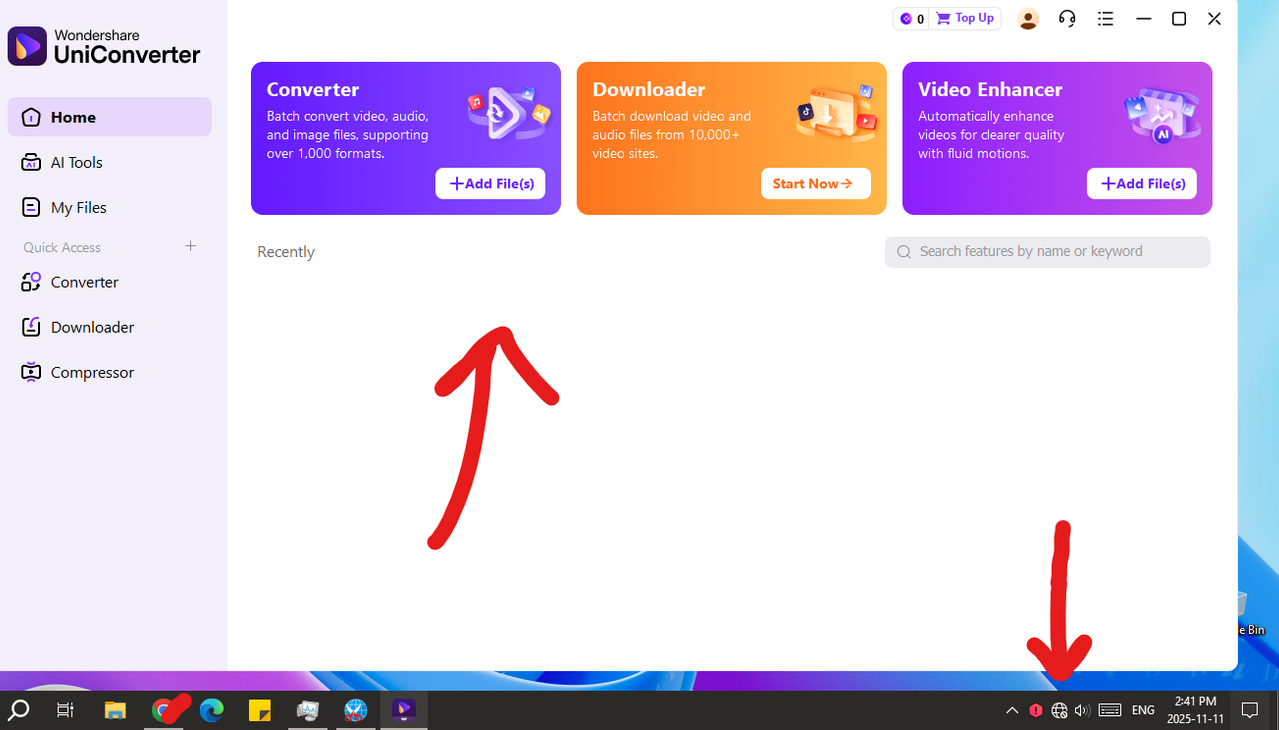Click the Top Up button
The height and width of the screenshot is (730, 1279).
[965, 18]
